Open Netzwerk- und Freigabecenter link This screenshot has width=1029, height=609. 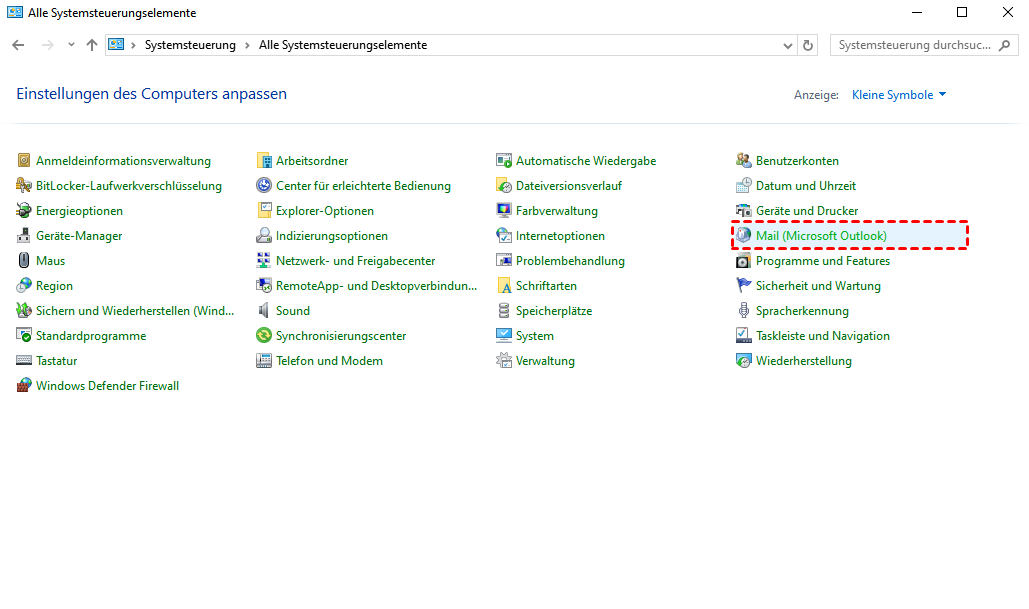click(x=355, y=261)
